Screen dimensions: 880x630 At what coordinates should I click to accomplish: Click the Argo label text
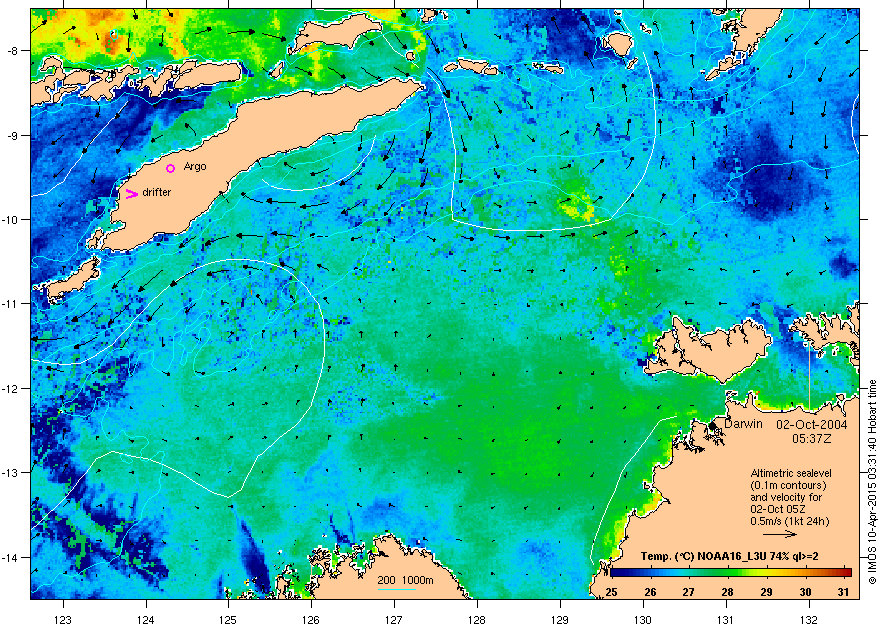click(195, 167)
